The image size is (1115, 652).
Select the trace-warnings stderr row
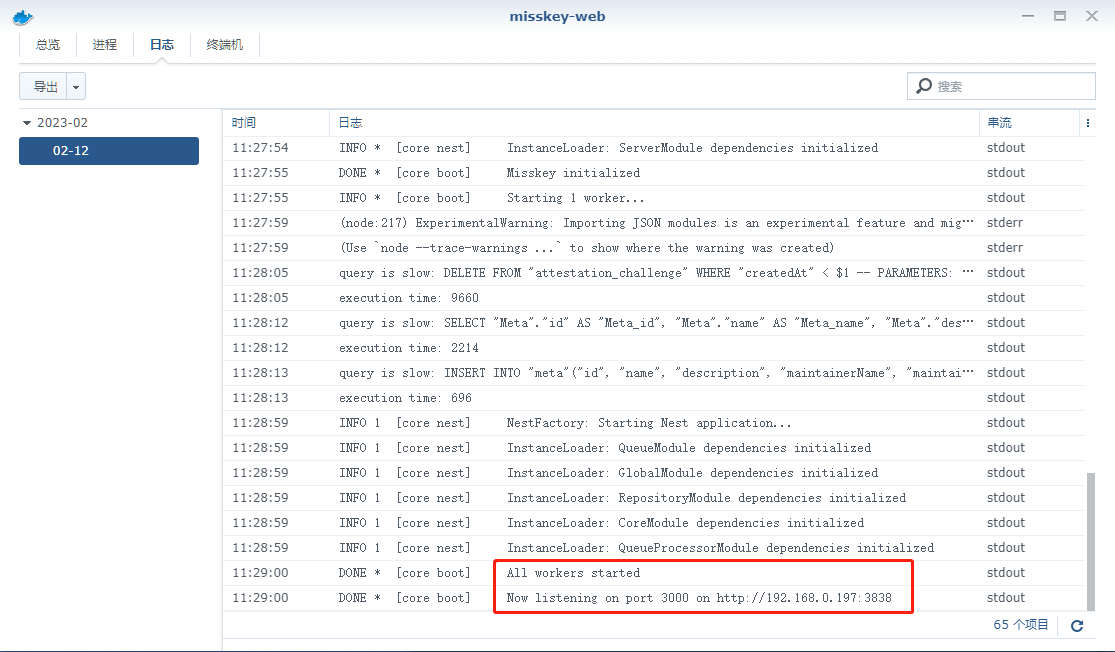click(654, 247)
